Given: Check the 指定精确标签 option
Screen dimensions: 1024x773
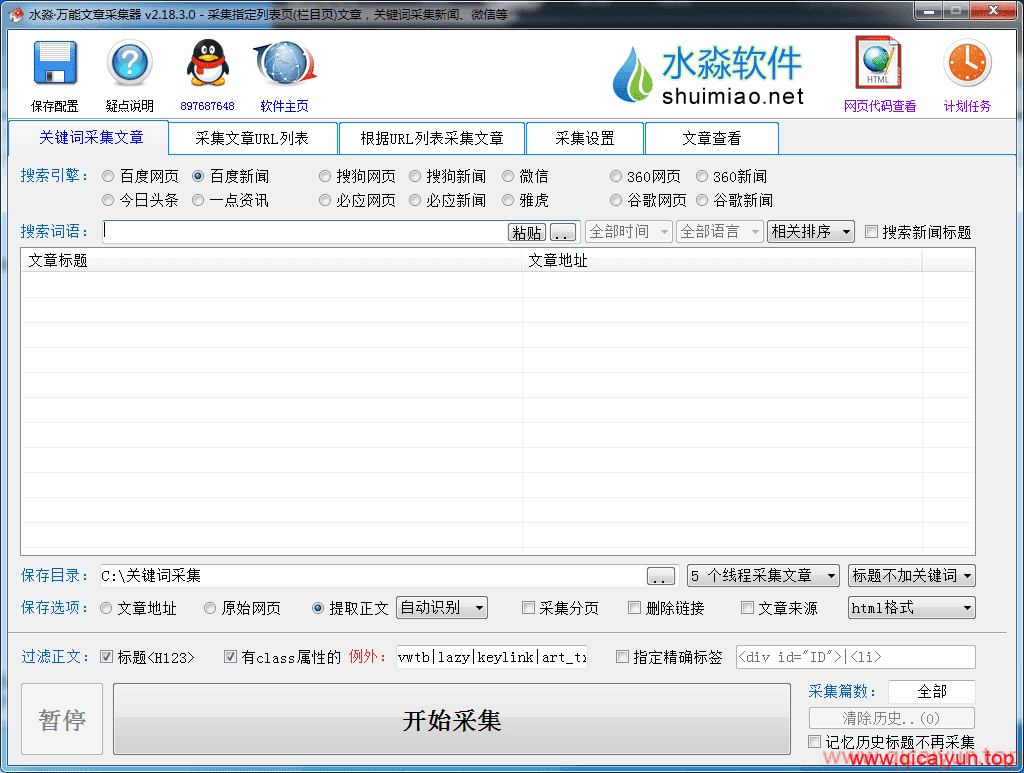Looking at the screenshot, I should (x=622, y=657).
